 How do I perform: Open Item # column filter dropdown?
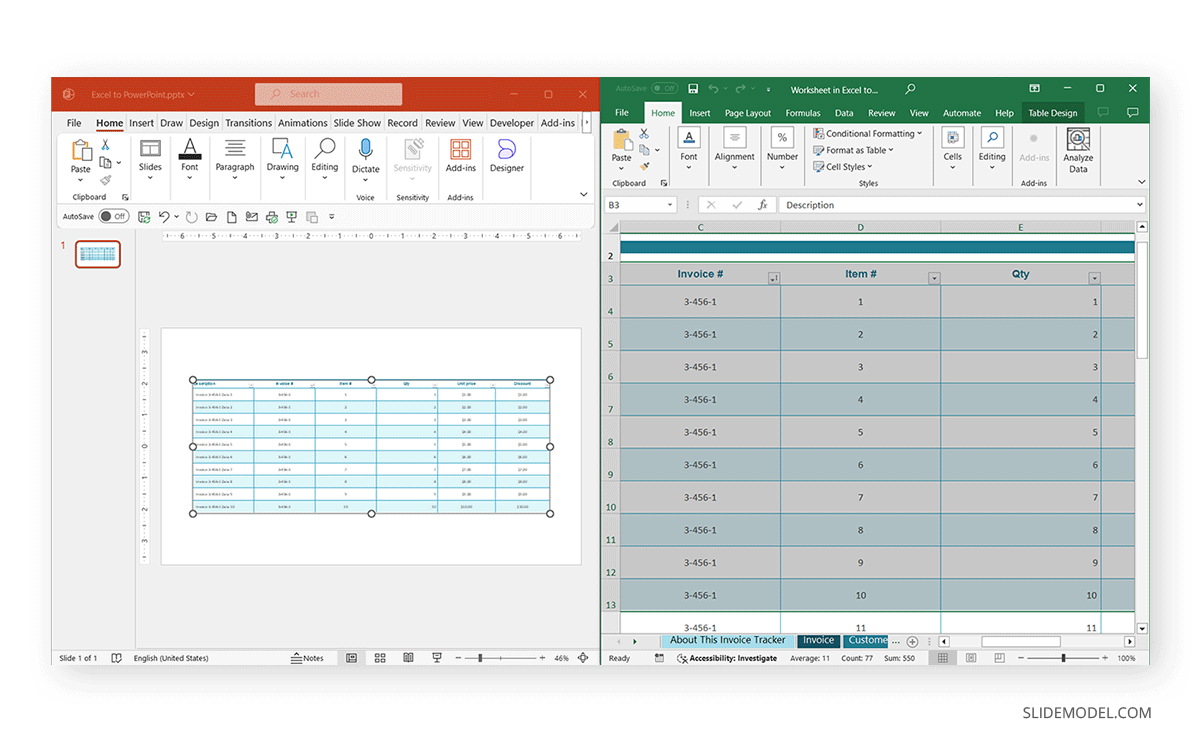(x=934, y=279)
